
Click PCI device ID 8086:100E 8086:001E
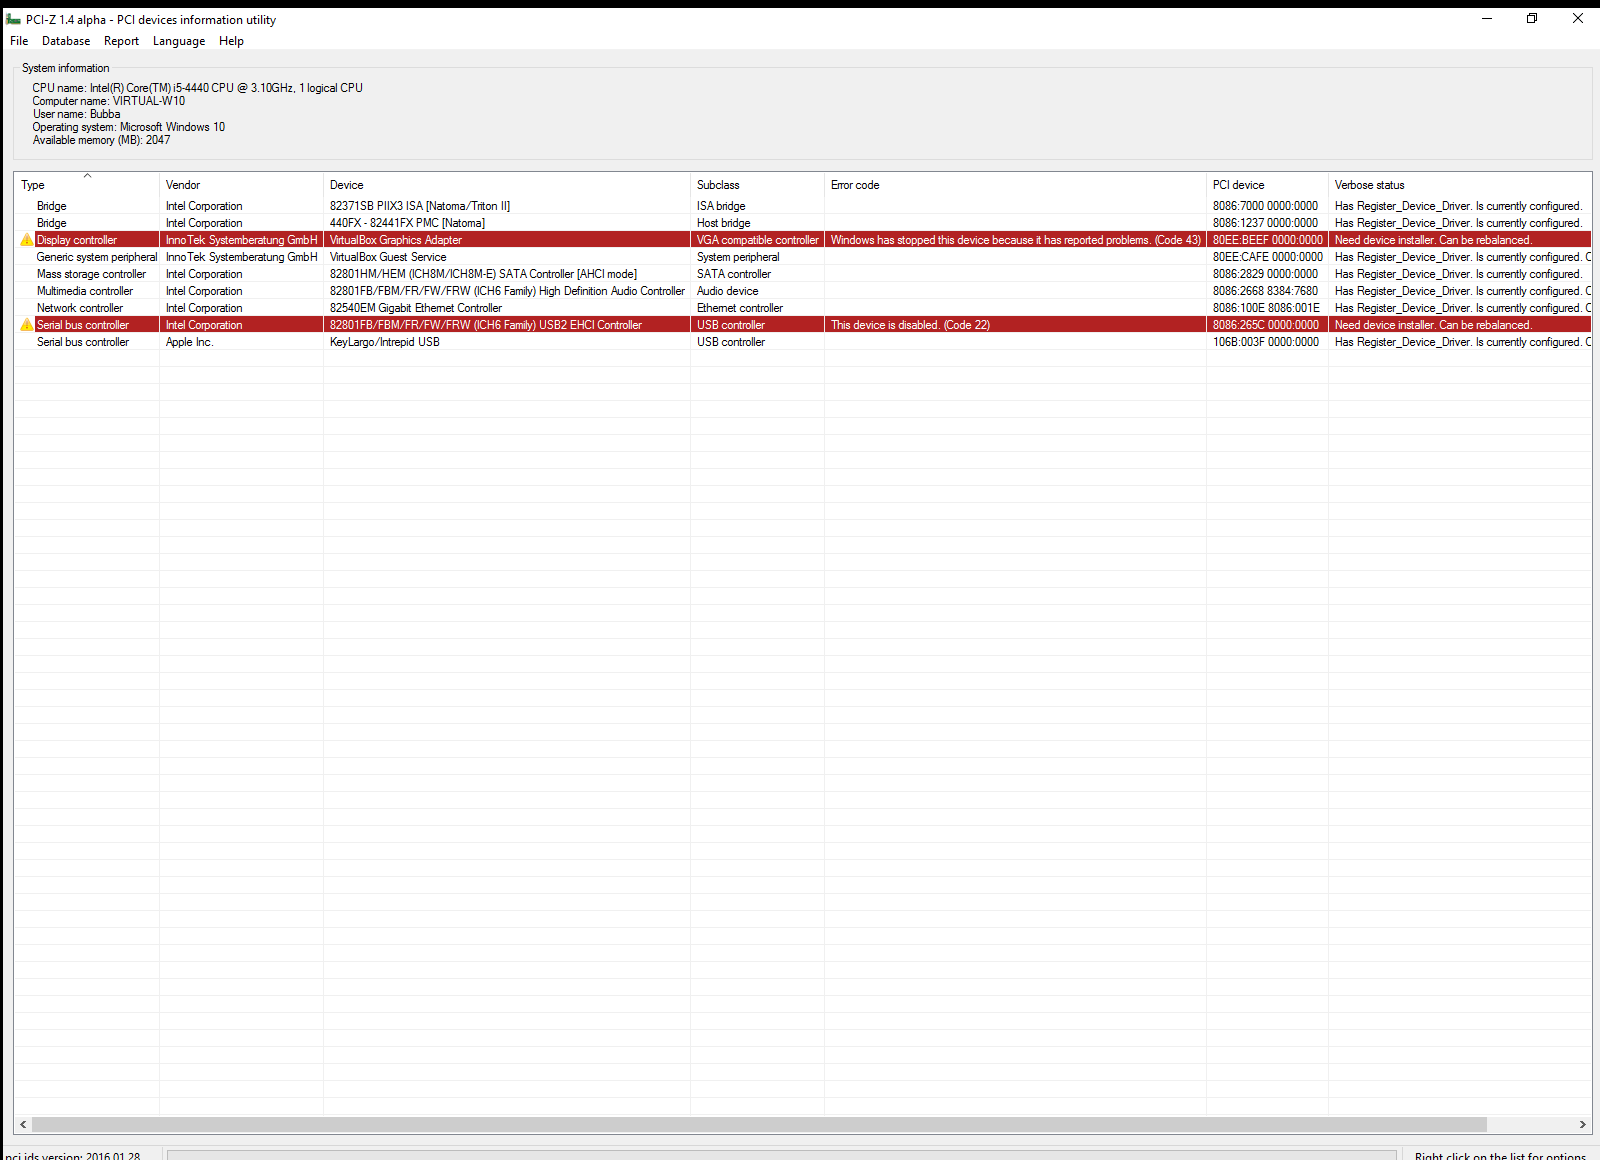(1267, 308)
